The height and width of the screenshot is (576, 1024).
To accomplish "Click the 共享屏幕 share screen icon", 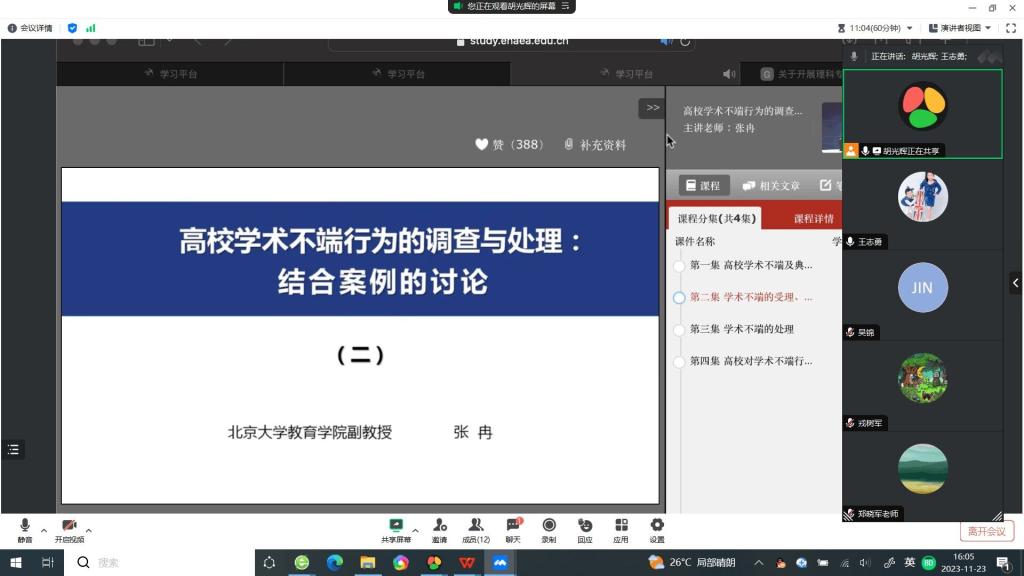I will (396, 530).
